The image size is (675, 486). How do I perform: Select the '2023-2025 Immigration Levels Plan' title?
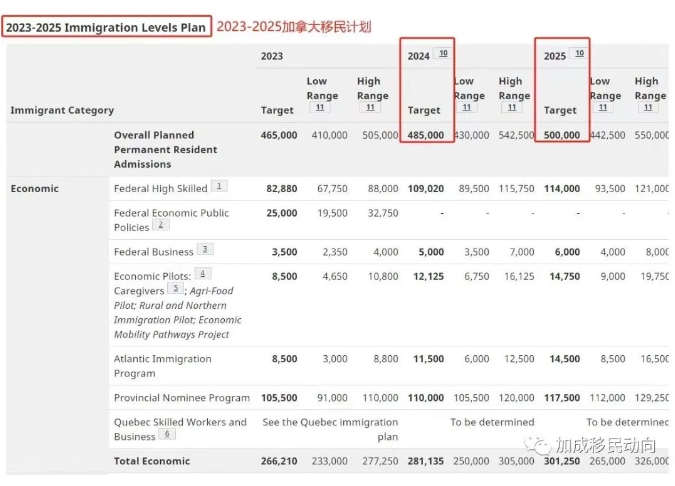click(106, 28)
